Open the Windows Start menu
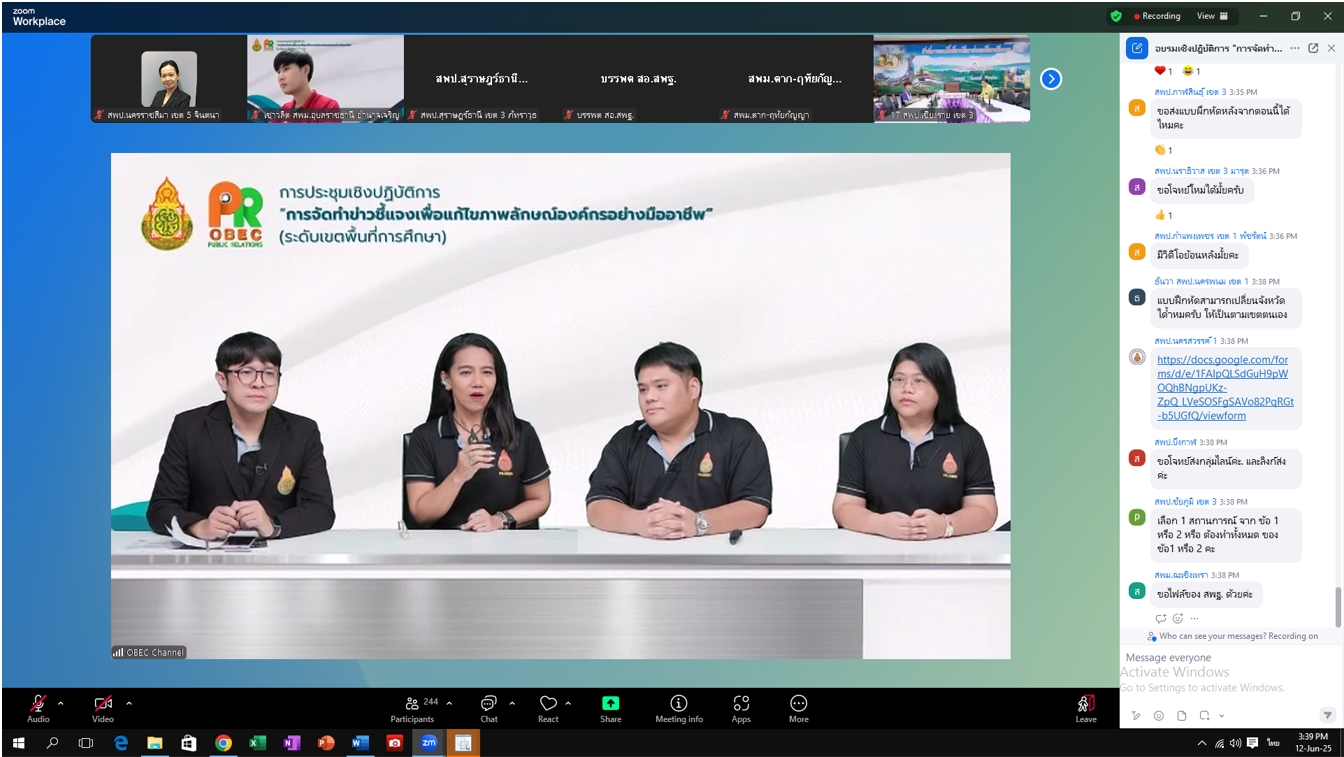1344x757 pixels. [17, 743]
